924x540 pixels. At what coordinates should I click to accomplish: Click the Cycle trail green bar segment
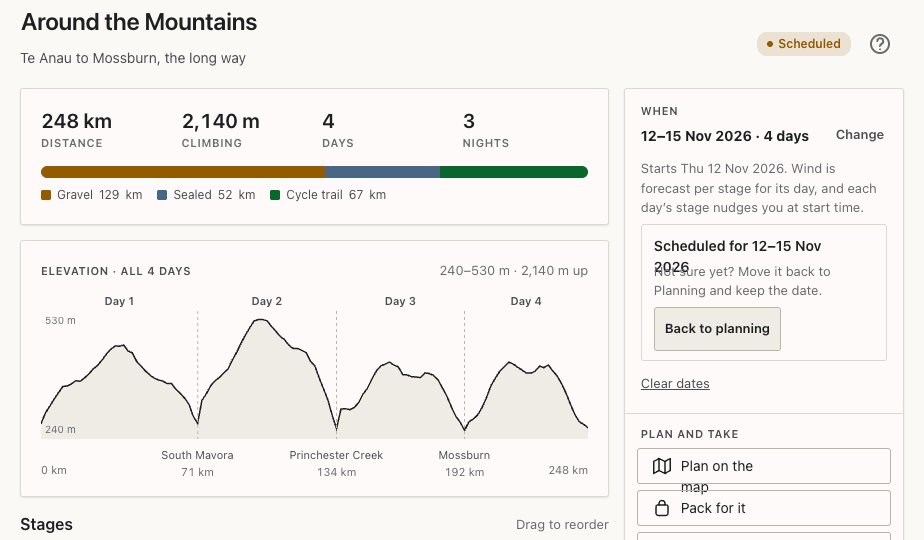(514, 172)
